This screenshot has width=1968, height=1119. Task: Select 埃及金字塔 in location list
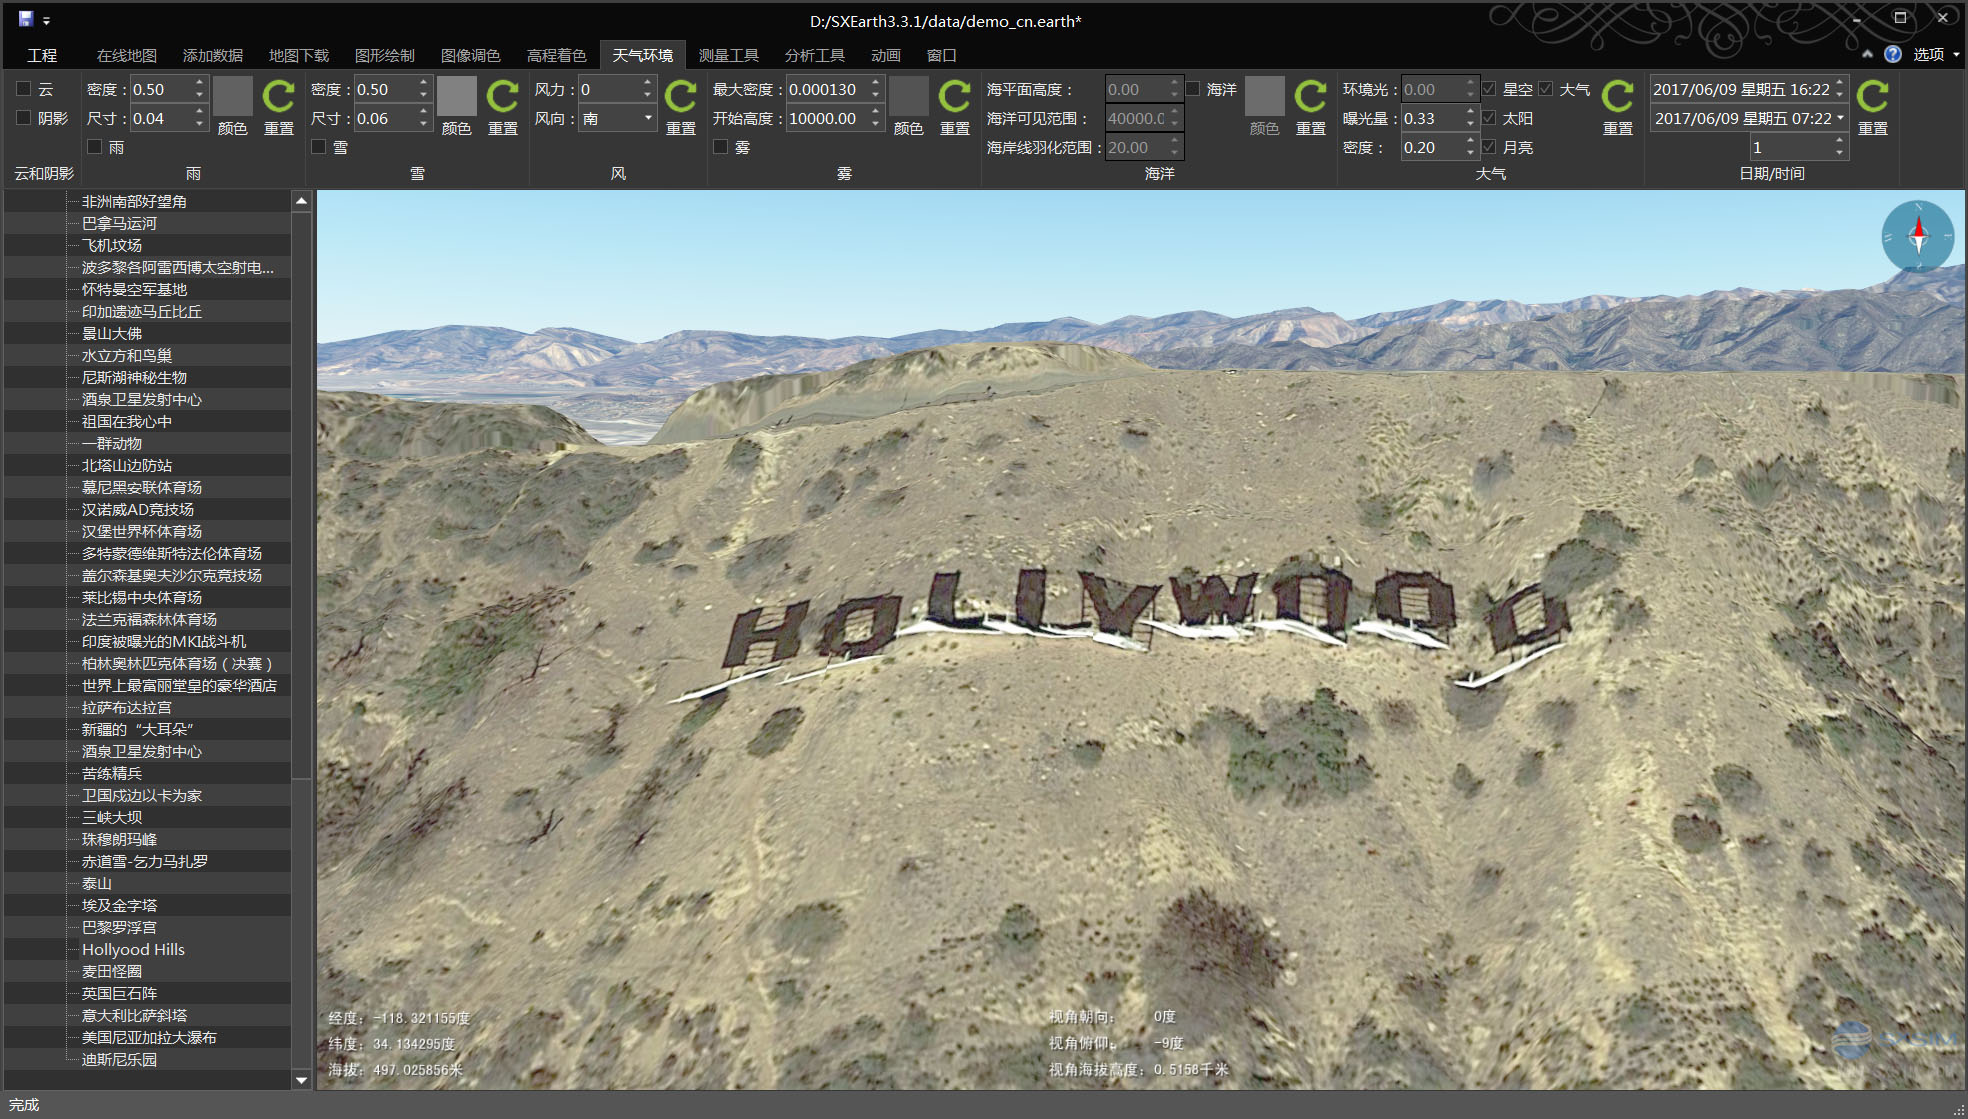coord(119,905)
